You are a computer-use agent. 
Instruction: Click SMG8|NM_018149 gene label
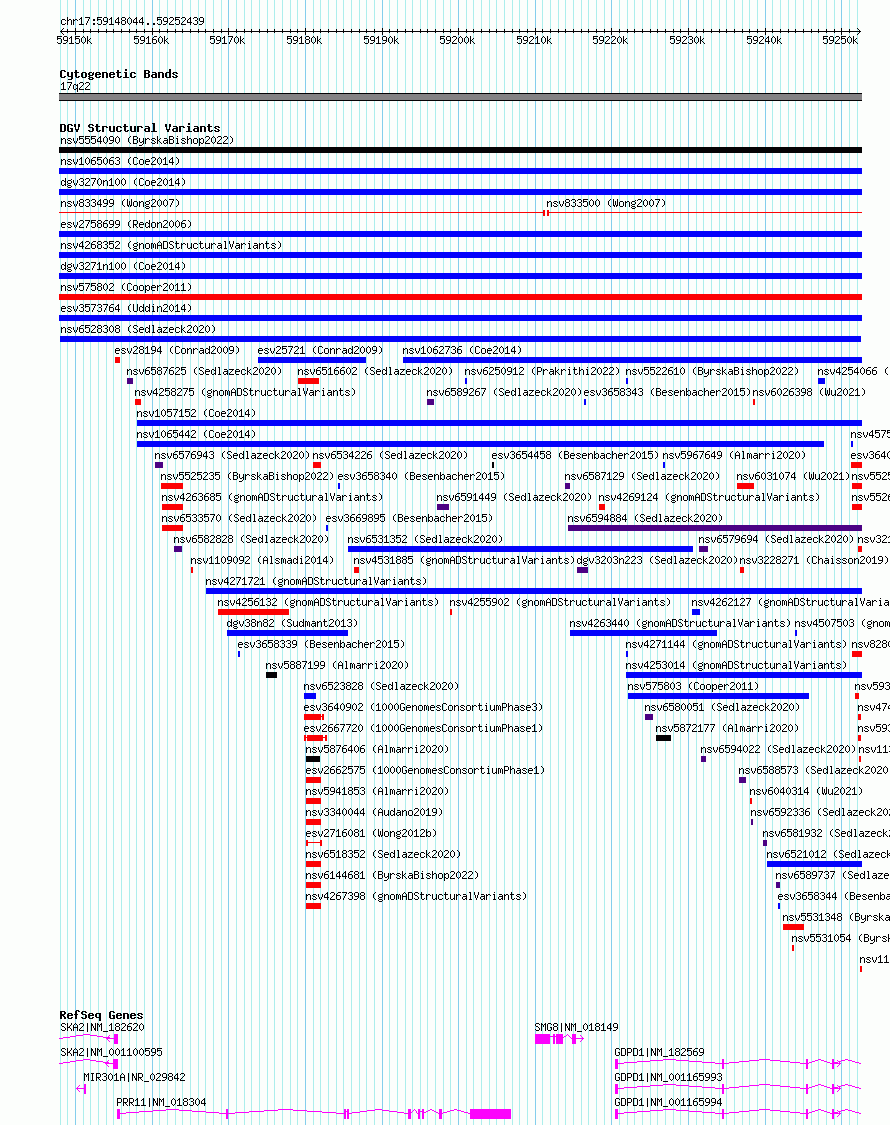(576, 1027)
